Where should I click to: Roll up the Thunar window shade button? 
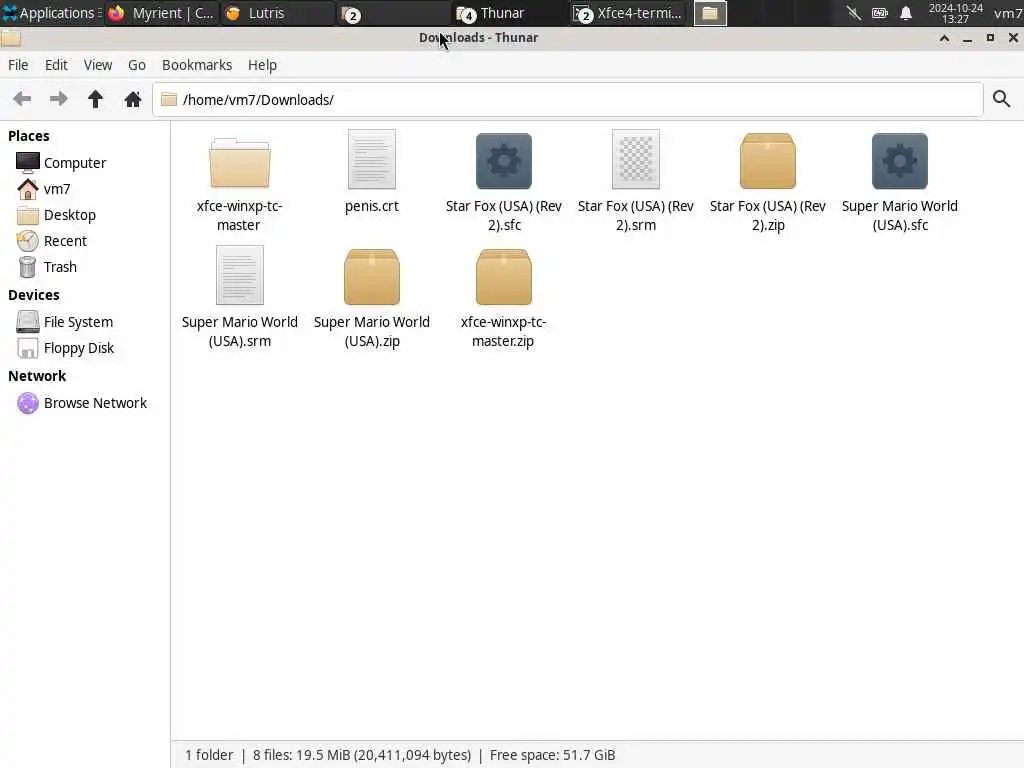(944, 38)
